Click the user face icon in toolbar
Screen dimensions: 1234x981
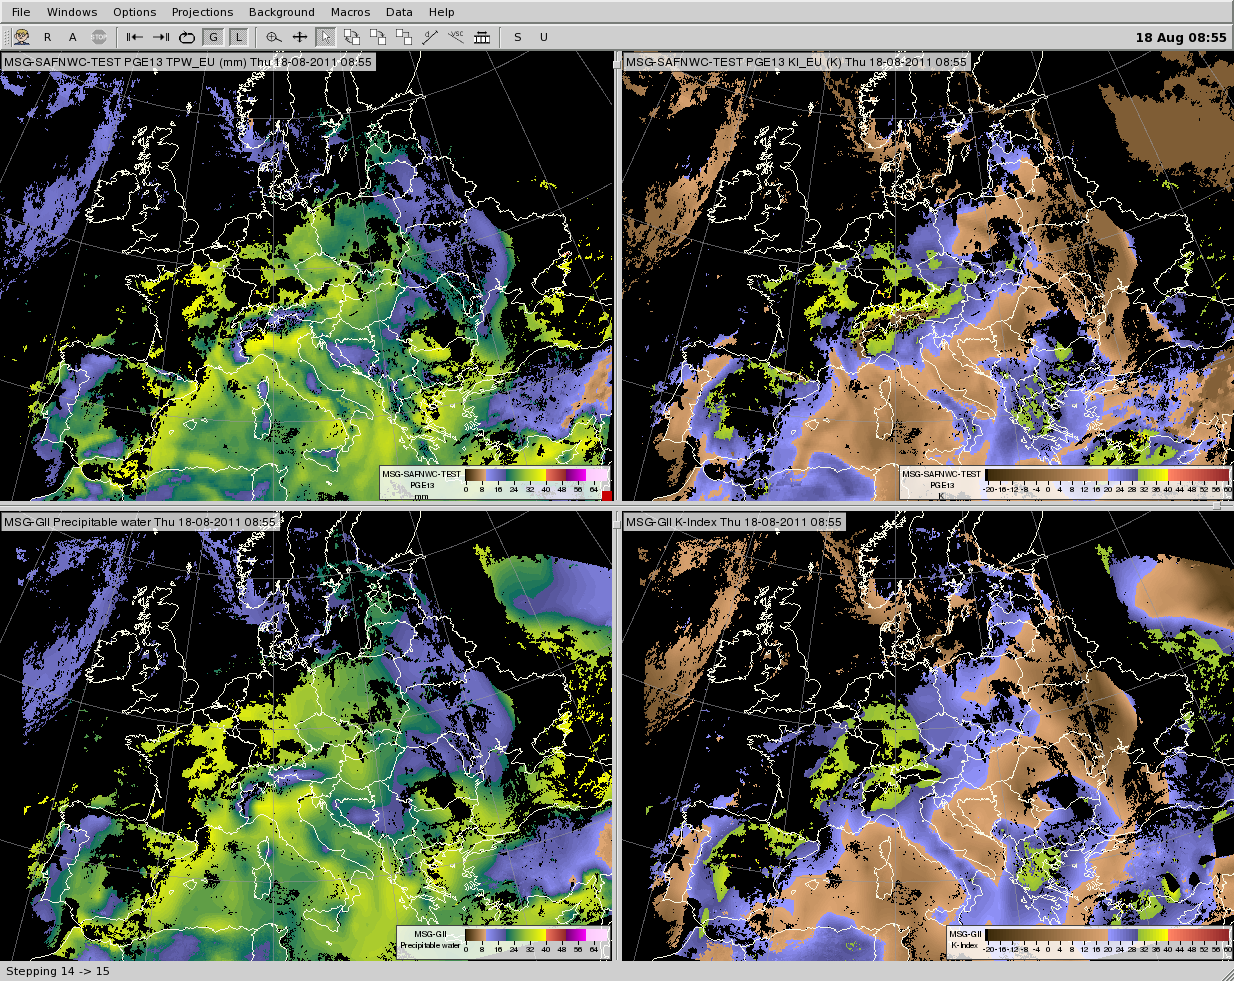[22, 37]
